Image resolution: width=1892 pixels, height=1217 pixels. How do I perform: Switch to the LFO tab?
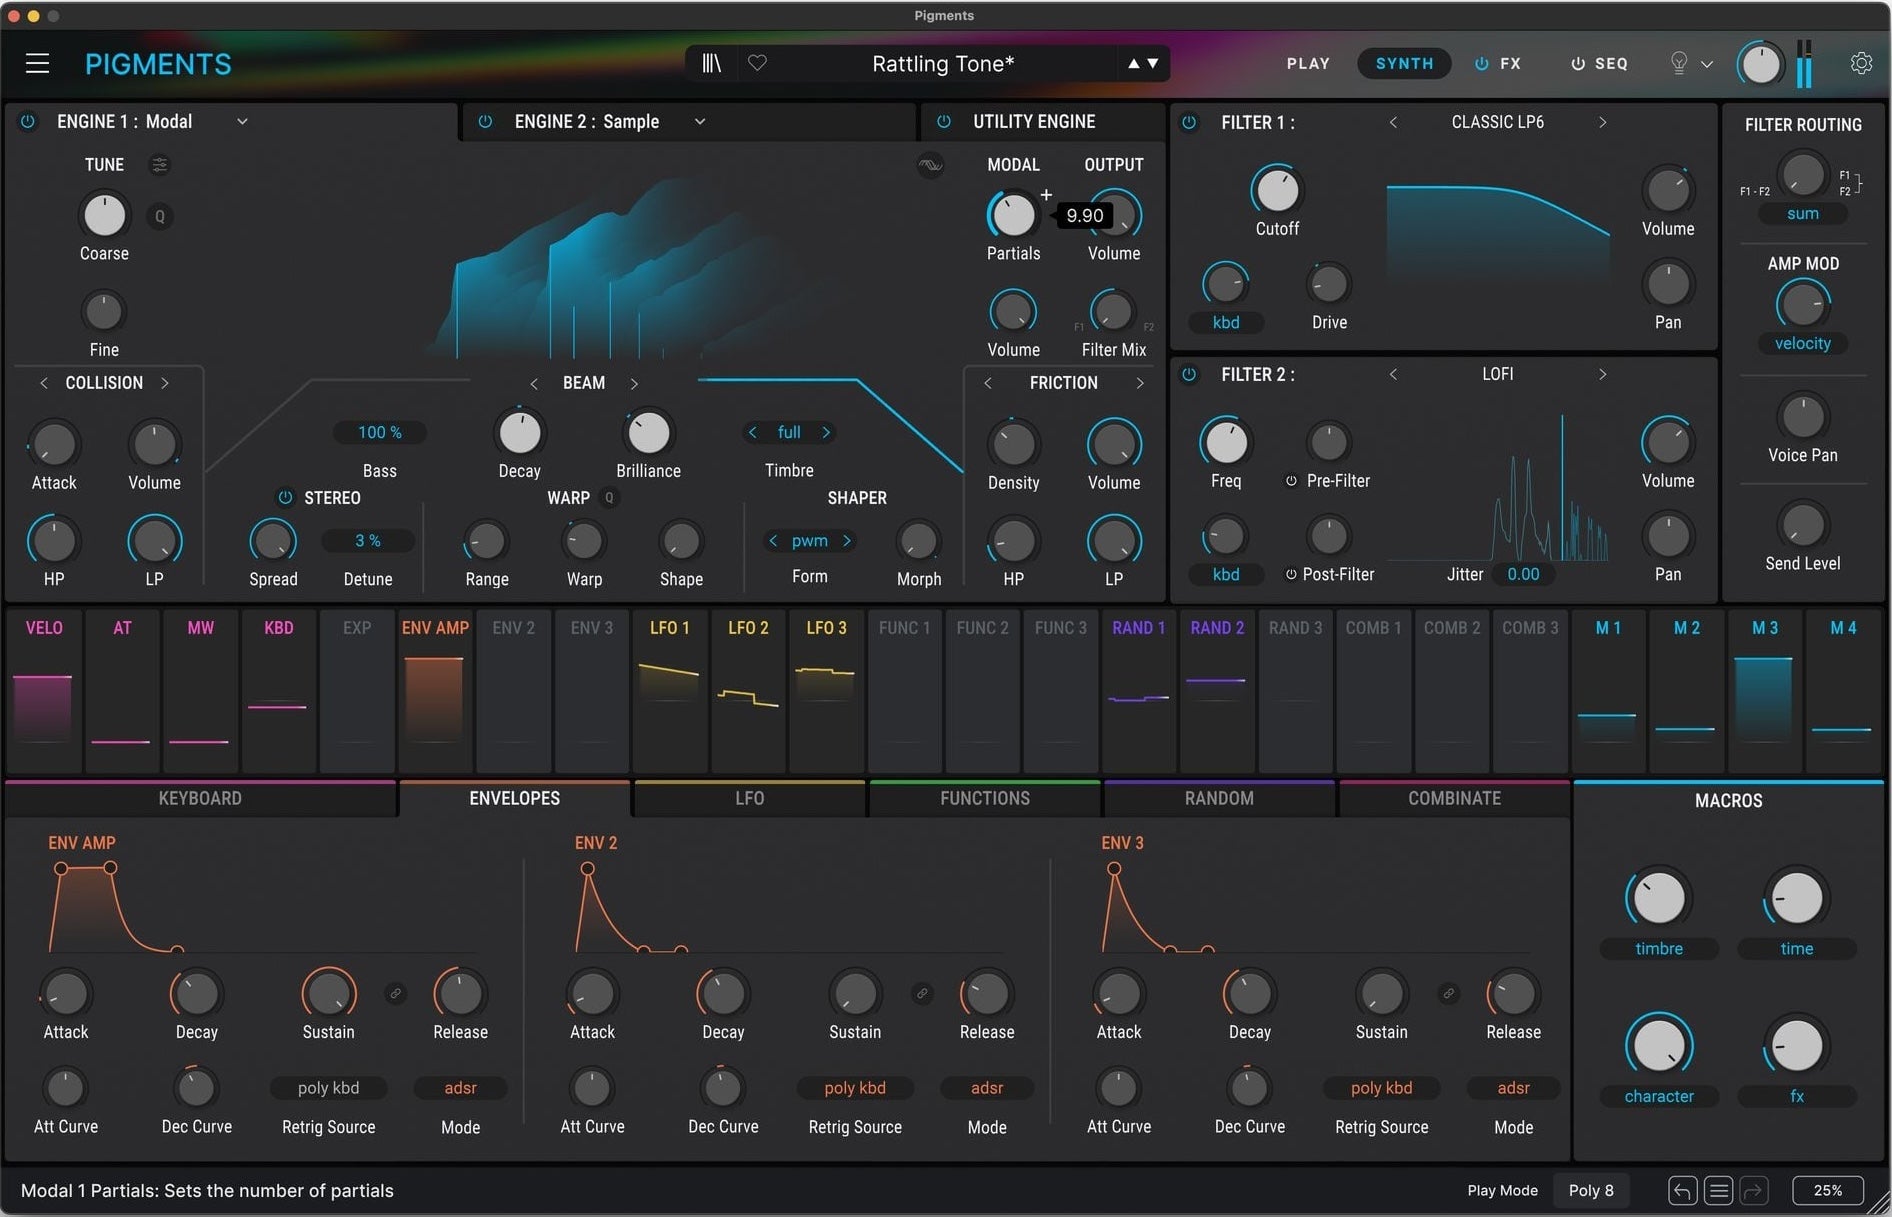749,798
